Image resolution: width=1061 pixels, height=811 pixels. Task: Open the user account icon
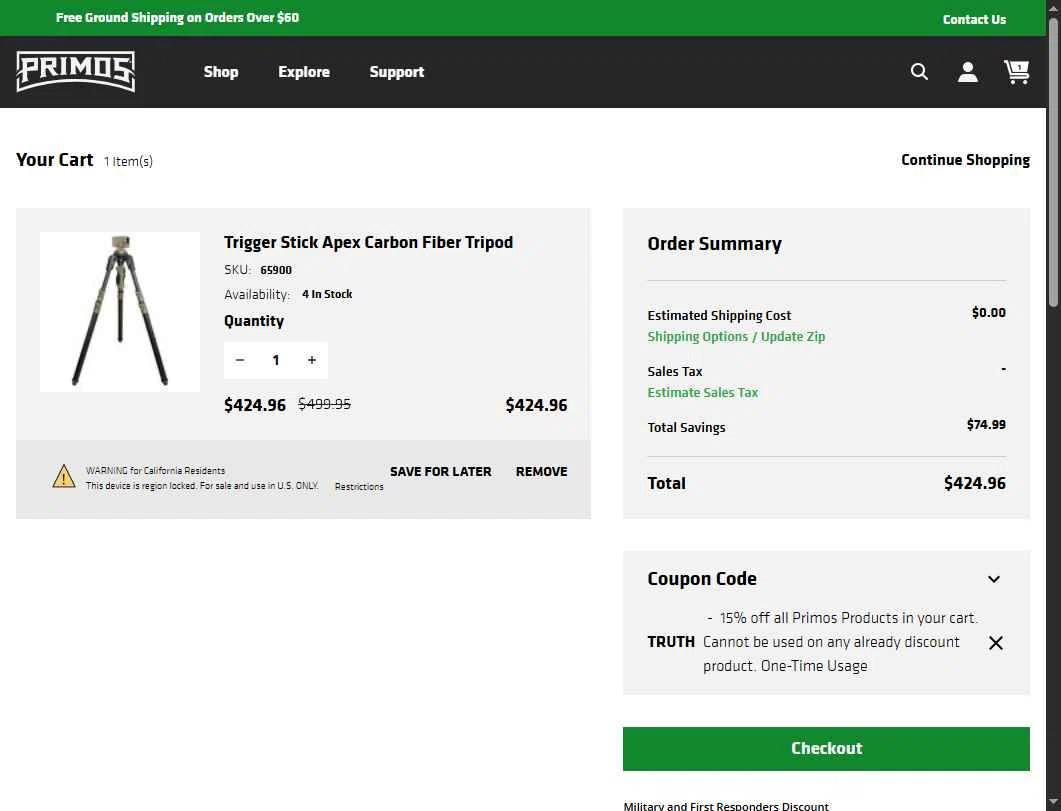[968, 72]
